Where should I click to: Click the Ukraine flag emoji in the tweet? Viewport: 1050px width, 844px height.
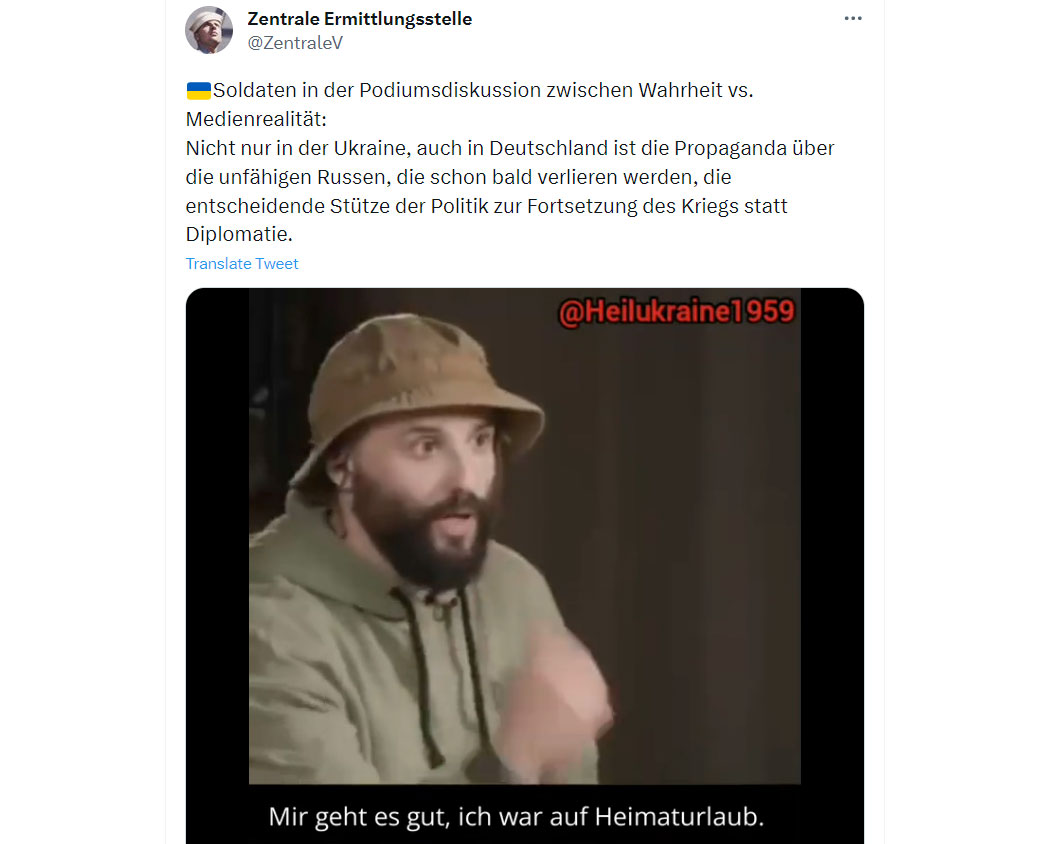point(198,90)
